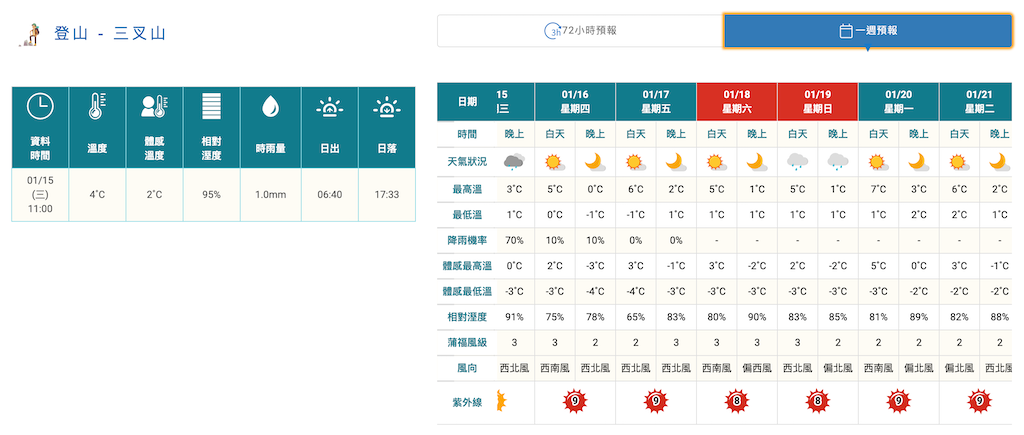Click the sunny weather icon for 01/16 daytime
This screenshot has width=1024, height=435.
click(x=554, y=162)
